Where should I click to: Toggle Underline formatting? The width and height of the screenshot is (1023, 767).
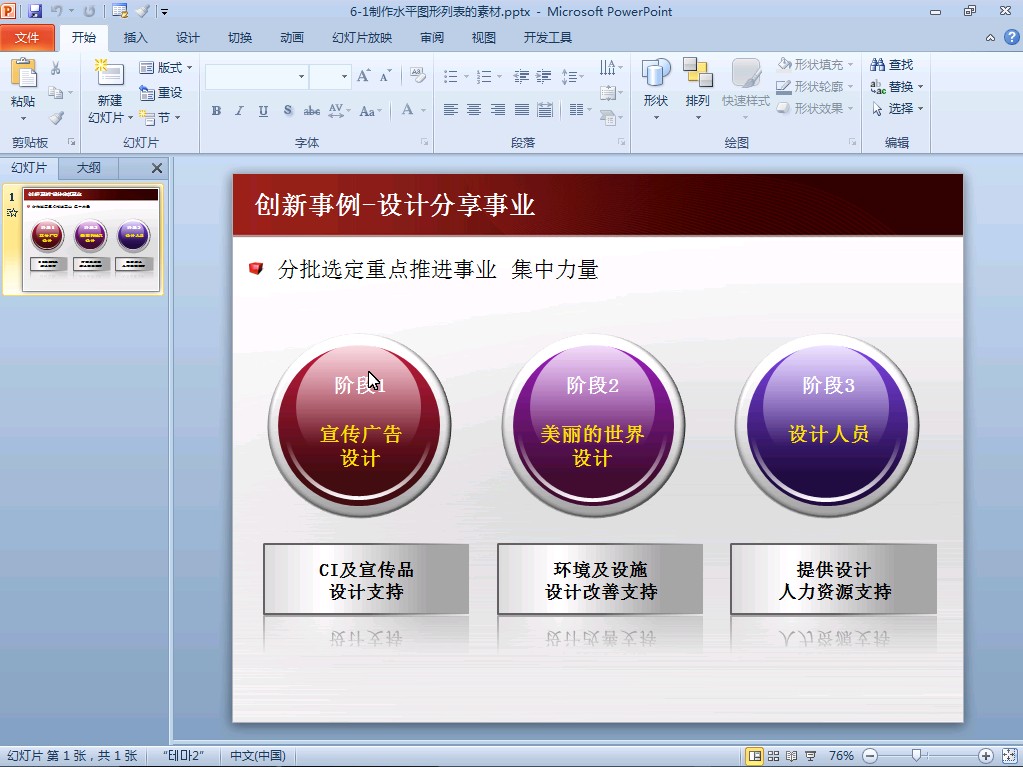263,111
